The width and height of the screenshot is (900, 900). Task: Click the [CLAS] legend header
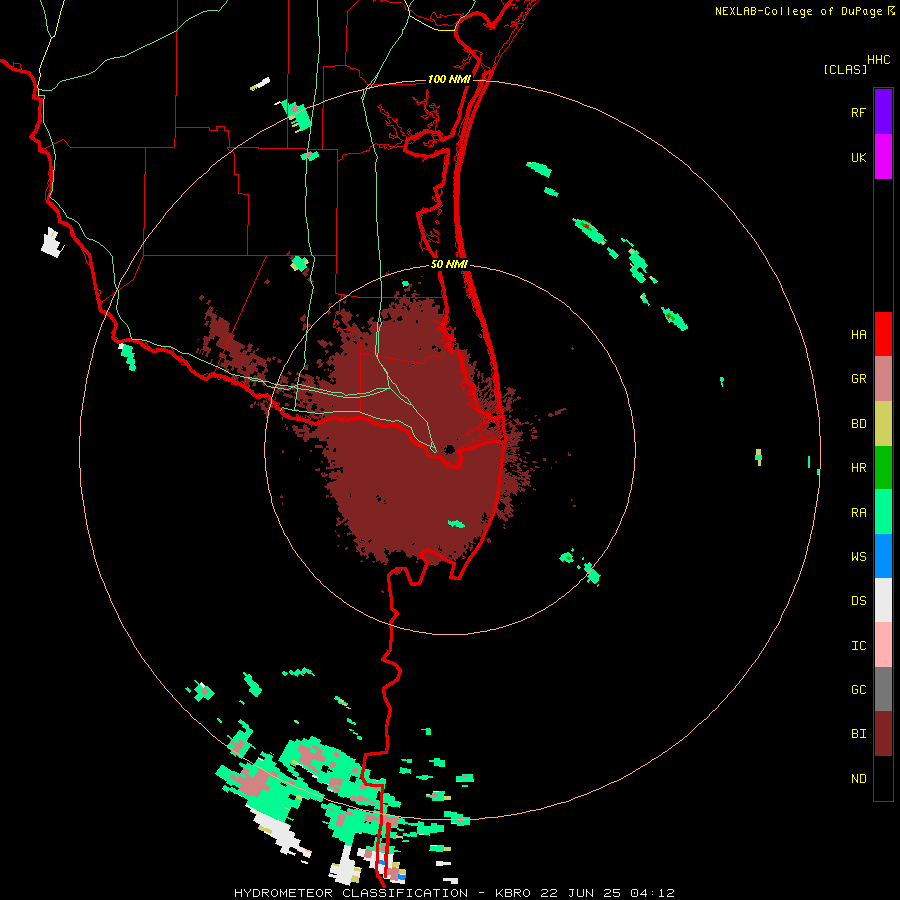click(x=845, y=69)
